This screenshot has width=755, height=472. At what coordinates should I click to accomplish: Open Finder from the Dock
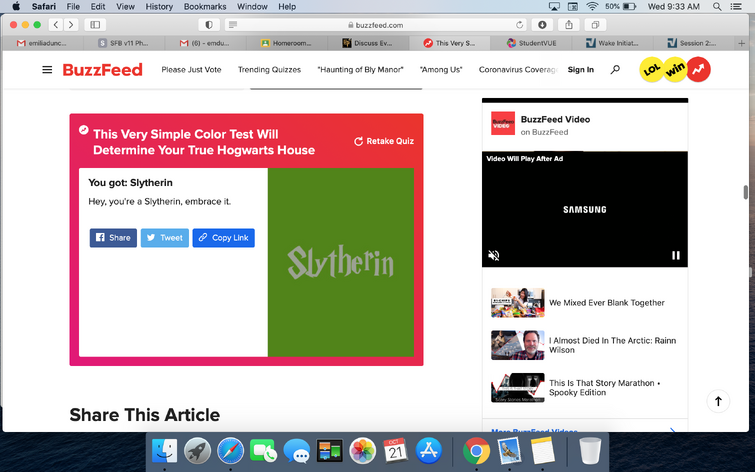[164, 451]
